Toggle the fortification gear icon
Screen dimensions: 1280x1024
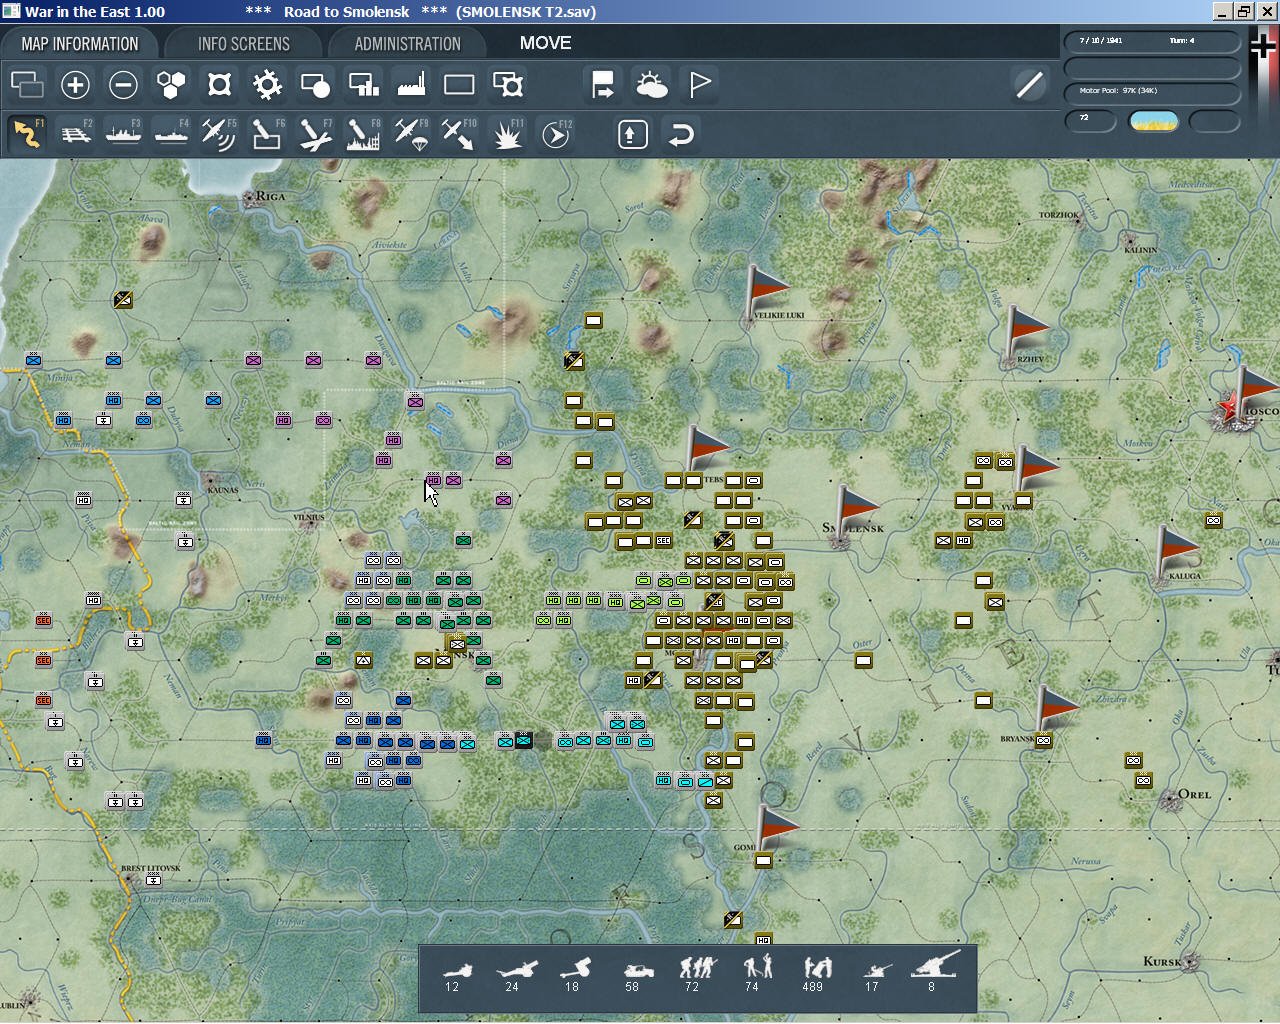pyautogui.click(x=267, y=85)
